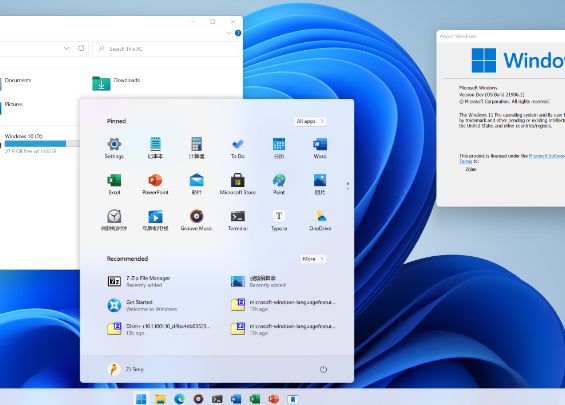Open the Photos app beside Paint

(320, 184)
